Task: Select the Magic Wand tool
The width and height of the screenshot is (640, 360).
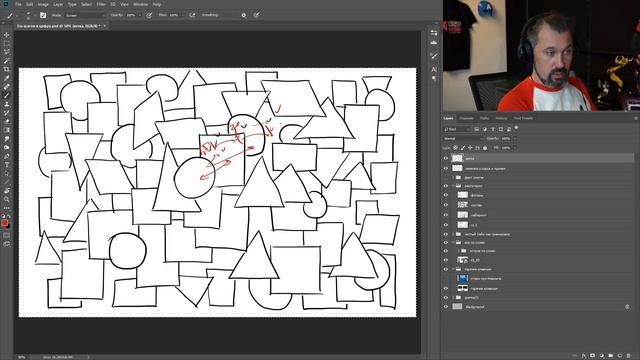Action: (x=7, y=61)
